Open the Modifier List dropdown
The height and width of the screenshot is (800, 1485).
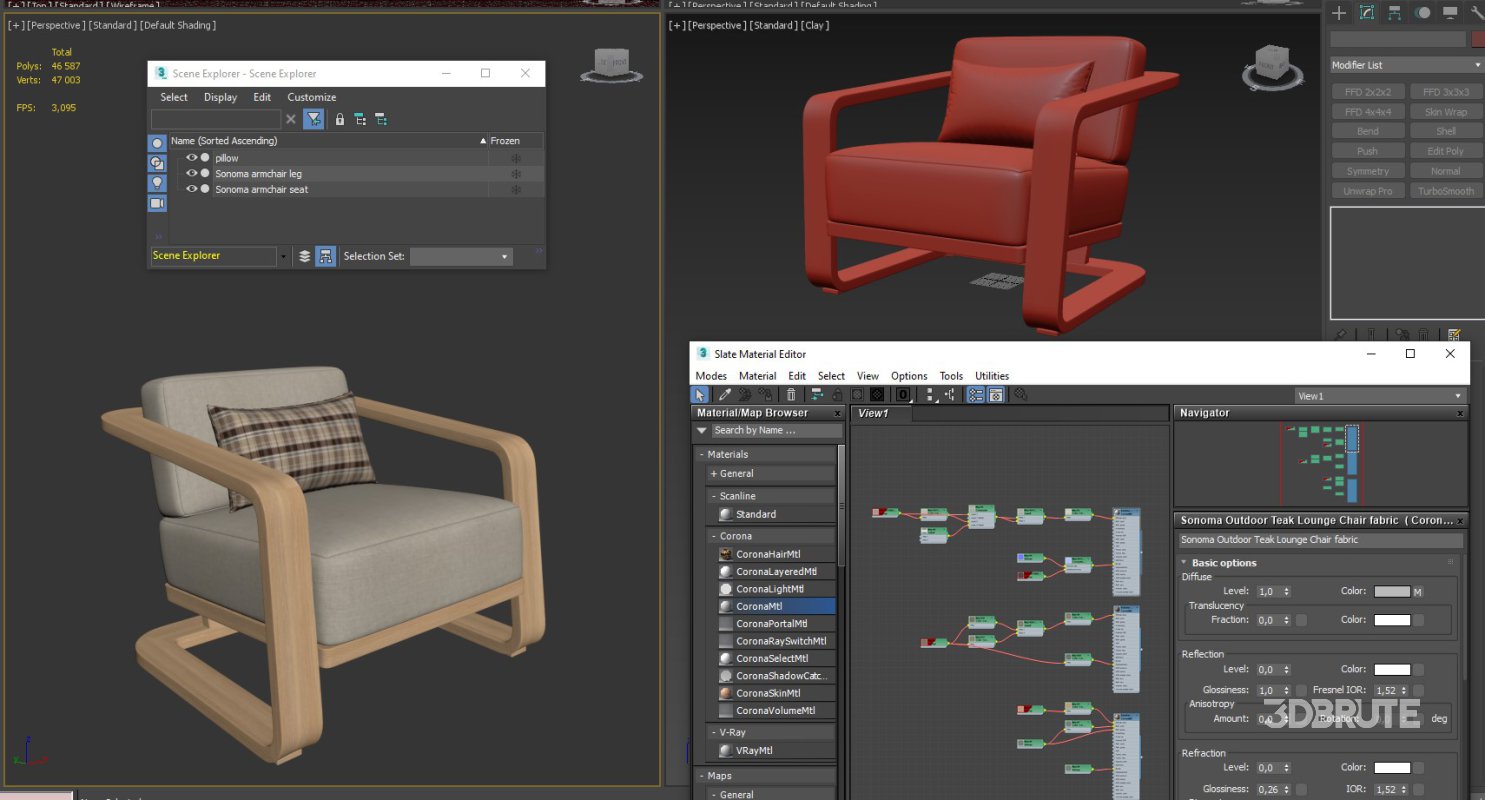pyautogui.click(x=1404, y=64)
